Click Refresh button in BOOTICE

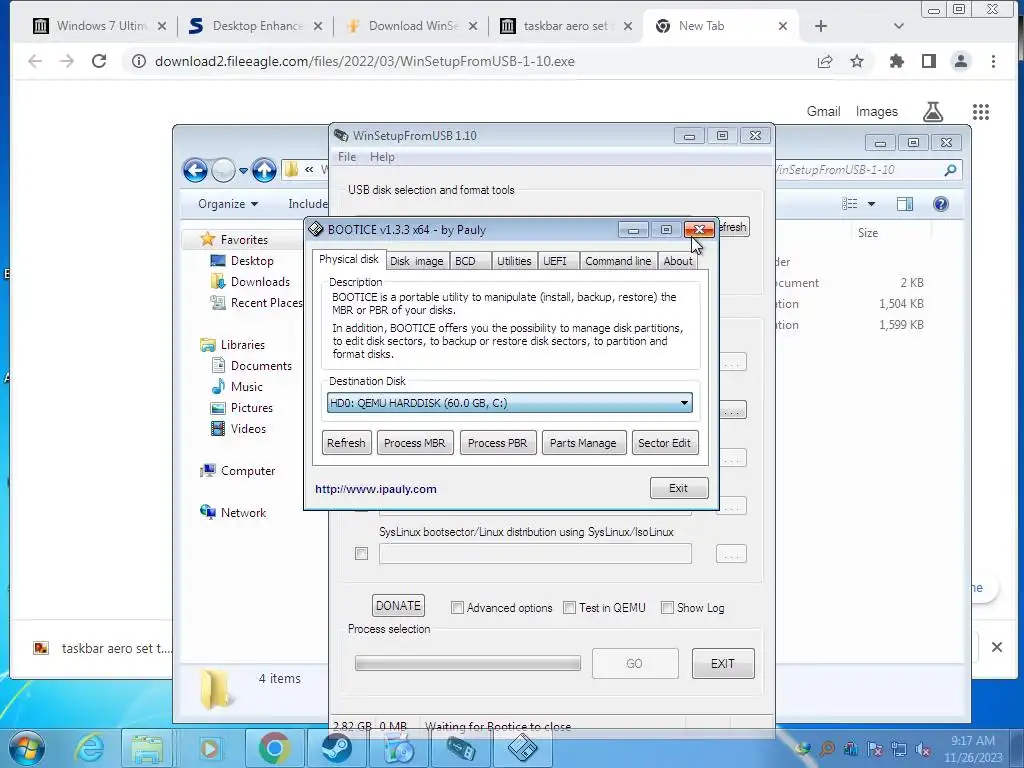pyautogui.click(x=346, y=443)
